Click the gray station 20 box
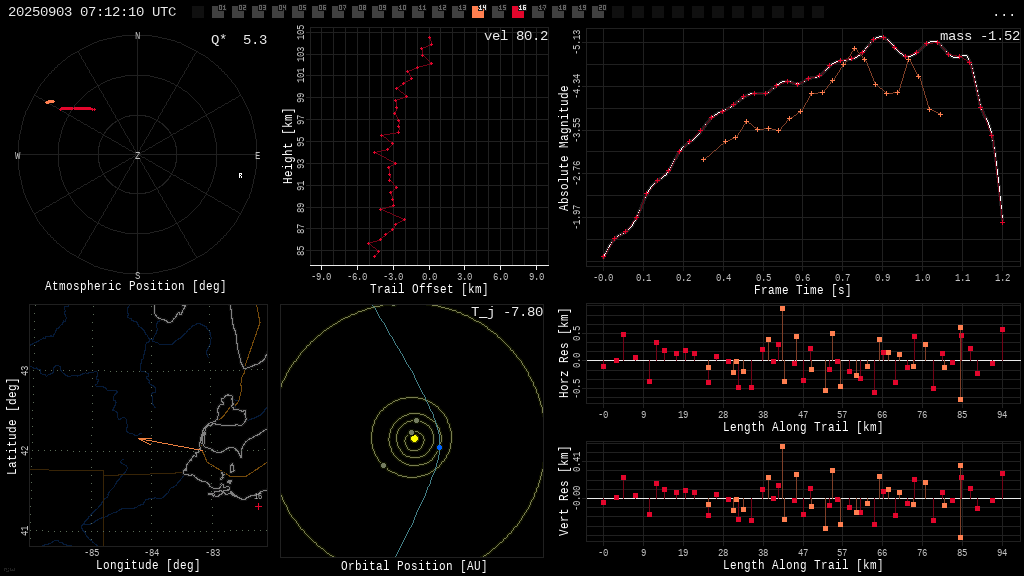Viewport: 1024px width, 576px height. click(598, 11)
